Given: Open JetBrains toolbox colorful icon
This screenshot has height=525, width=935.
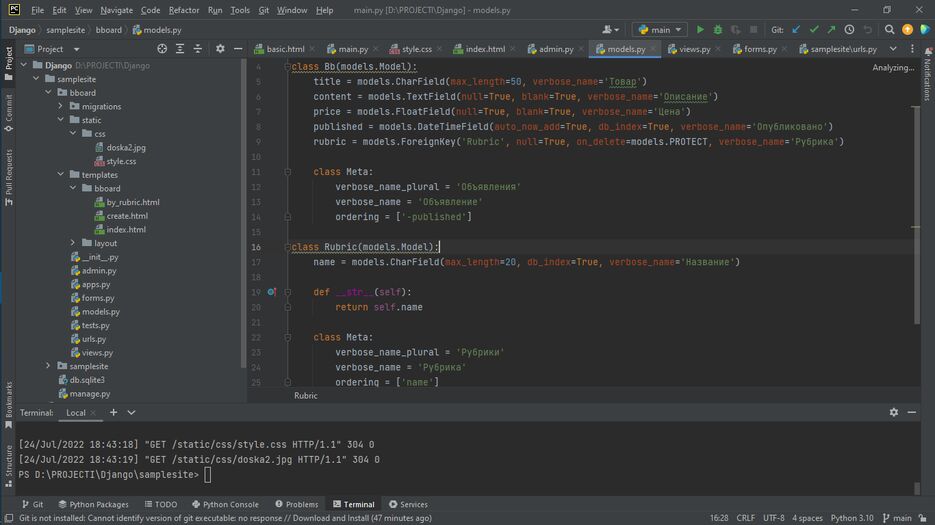Looking at the screenshot, I should click(x=925, y=29).
